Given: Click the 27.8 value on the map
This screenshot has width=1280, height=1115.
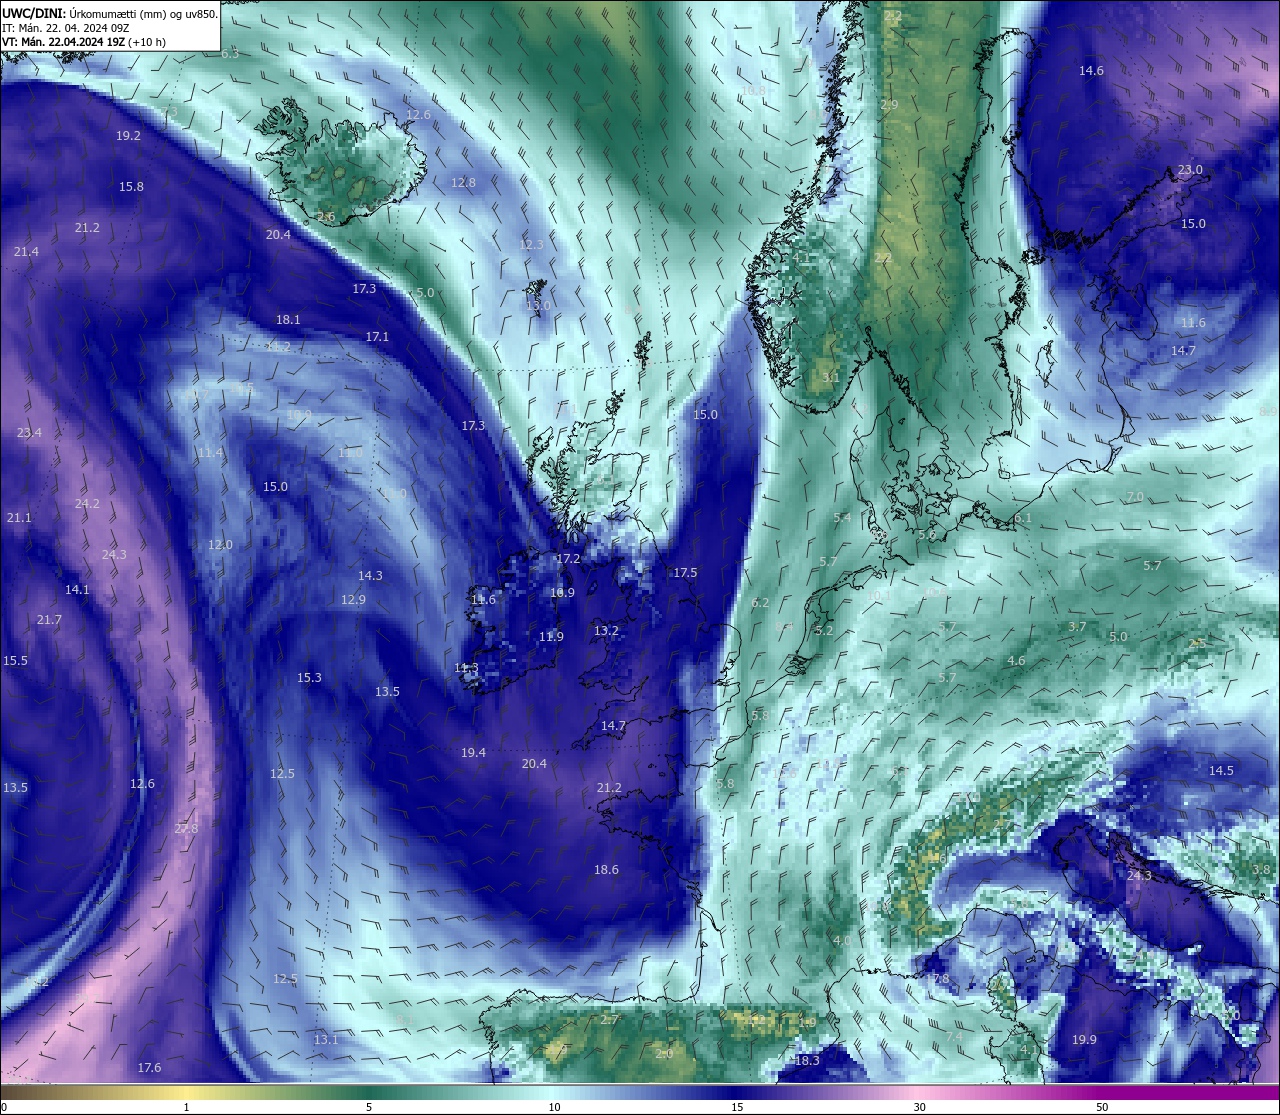Looking at the screenshot, I should click(x=186, y=829).
